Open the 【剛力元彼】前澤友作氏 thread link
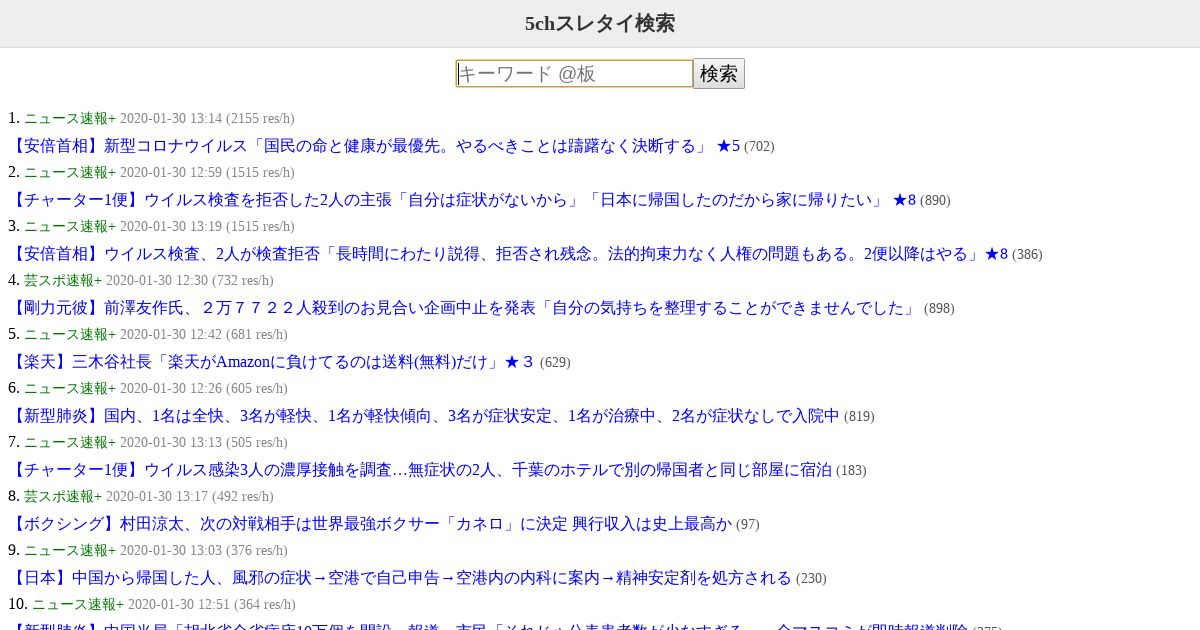This screenshot has width=1200, height=630. tap(464, 308)
